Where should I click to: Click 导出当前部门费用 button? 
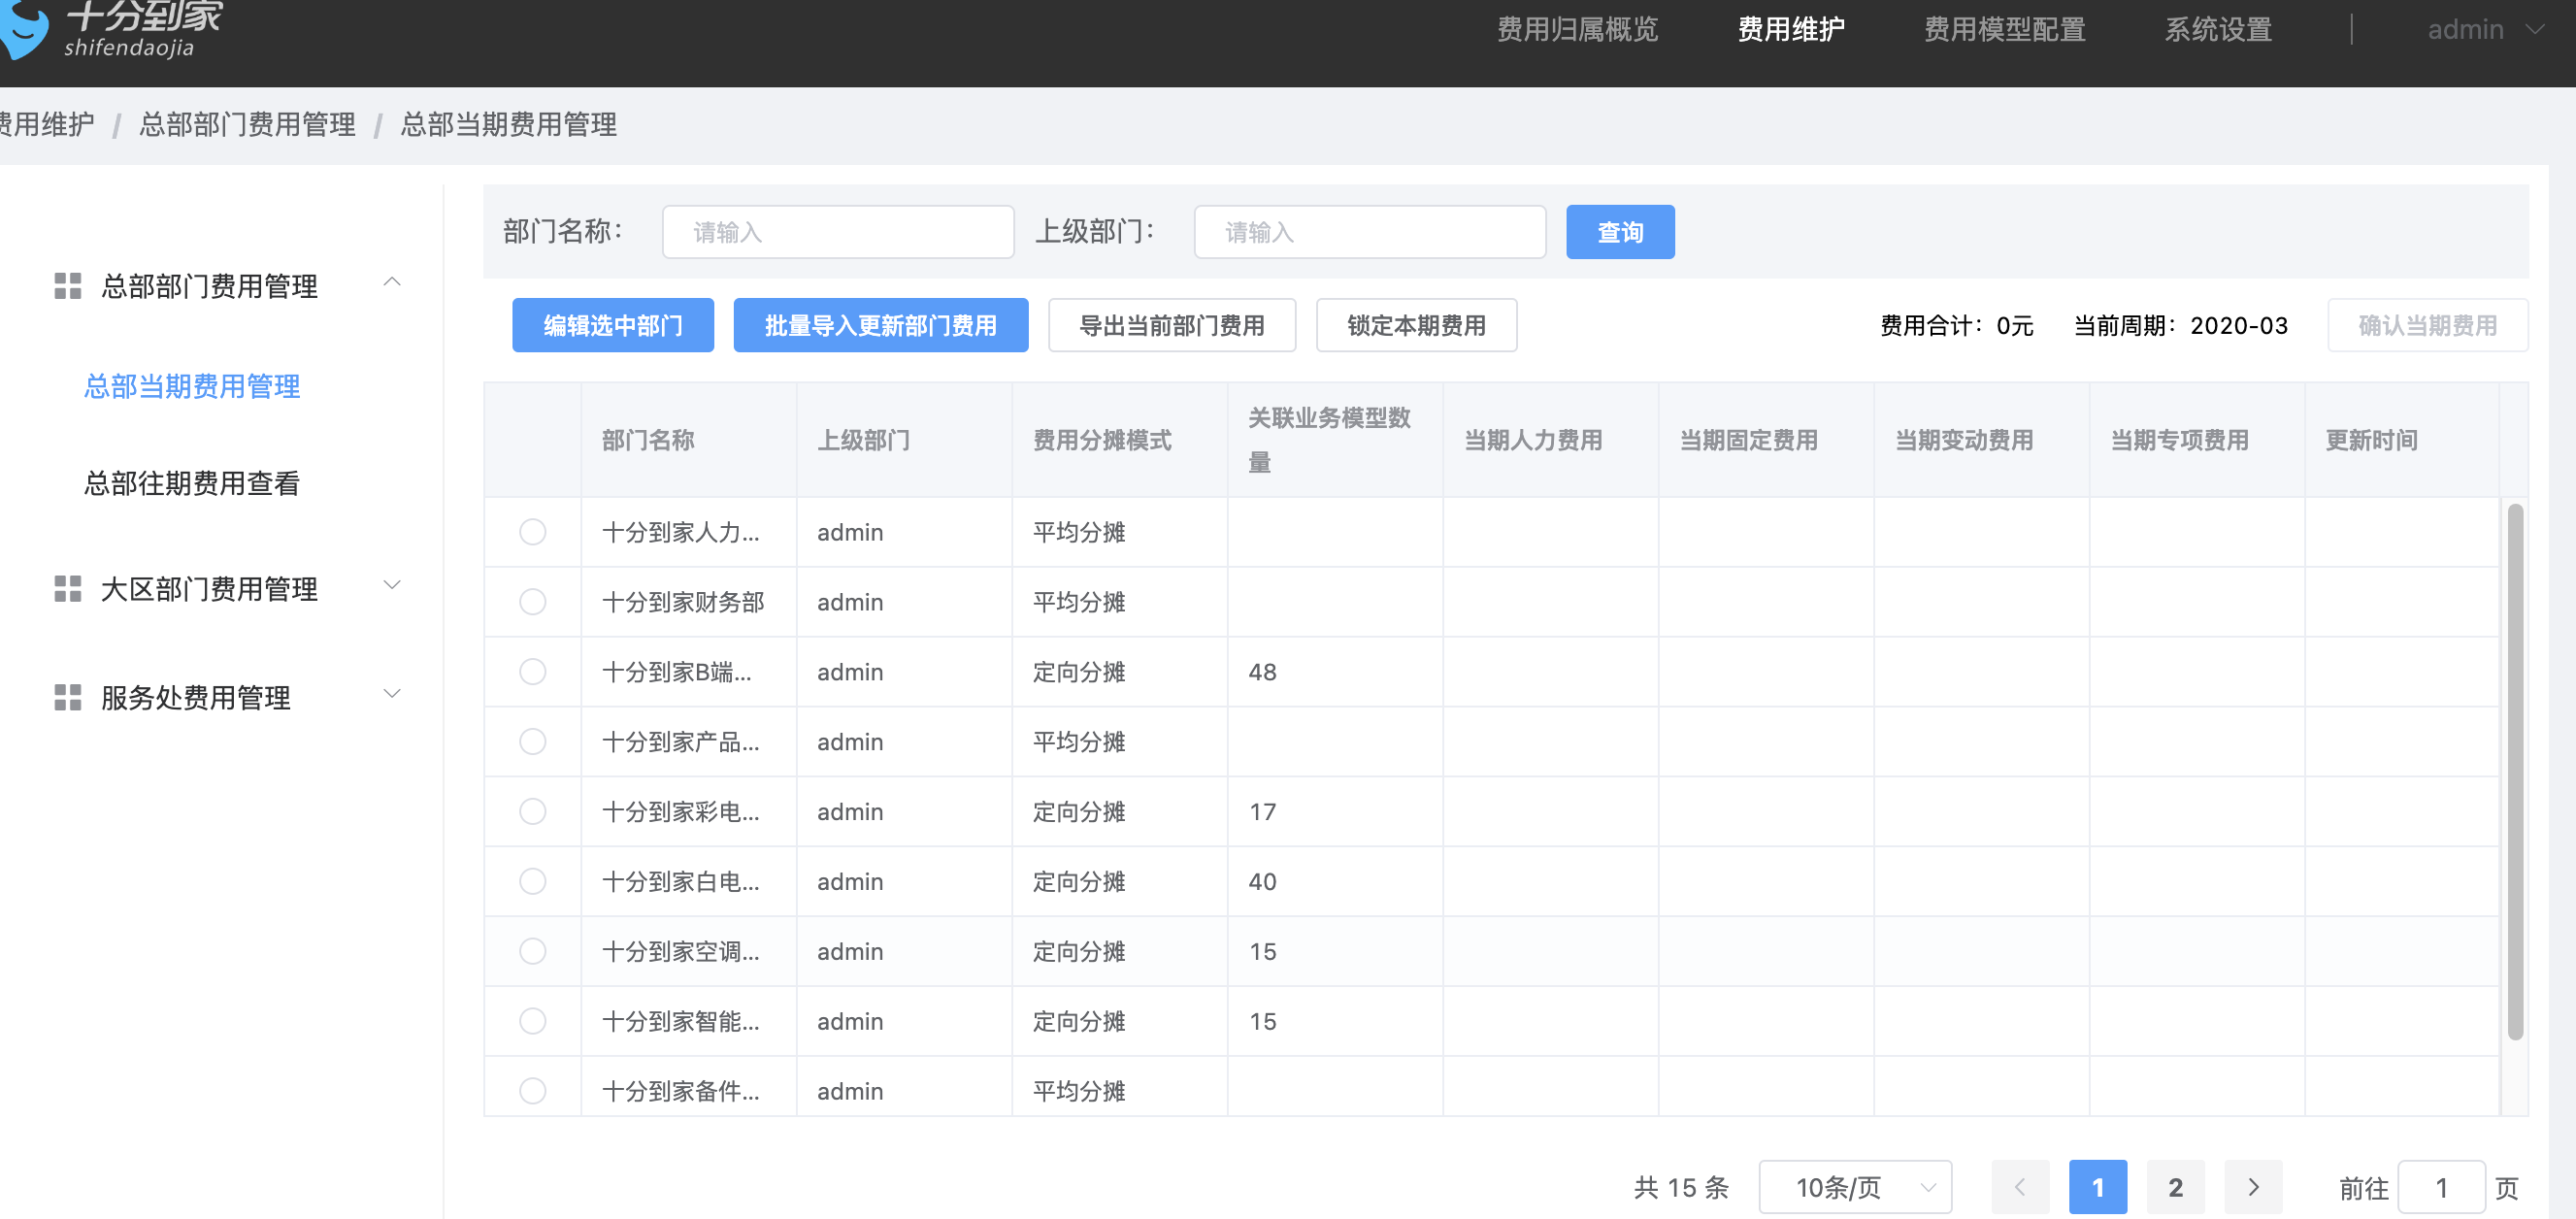[1172, 325]
